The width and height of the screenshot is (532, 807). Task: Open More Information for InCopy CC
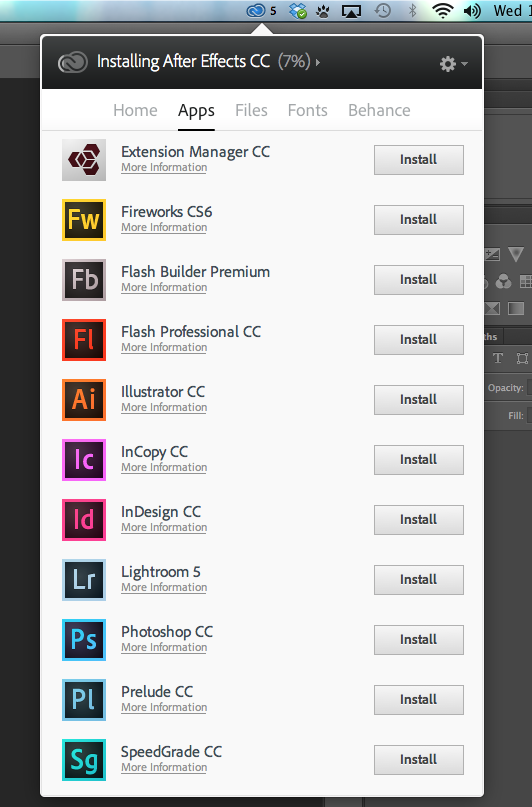click(164, 467)
